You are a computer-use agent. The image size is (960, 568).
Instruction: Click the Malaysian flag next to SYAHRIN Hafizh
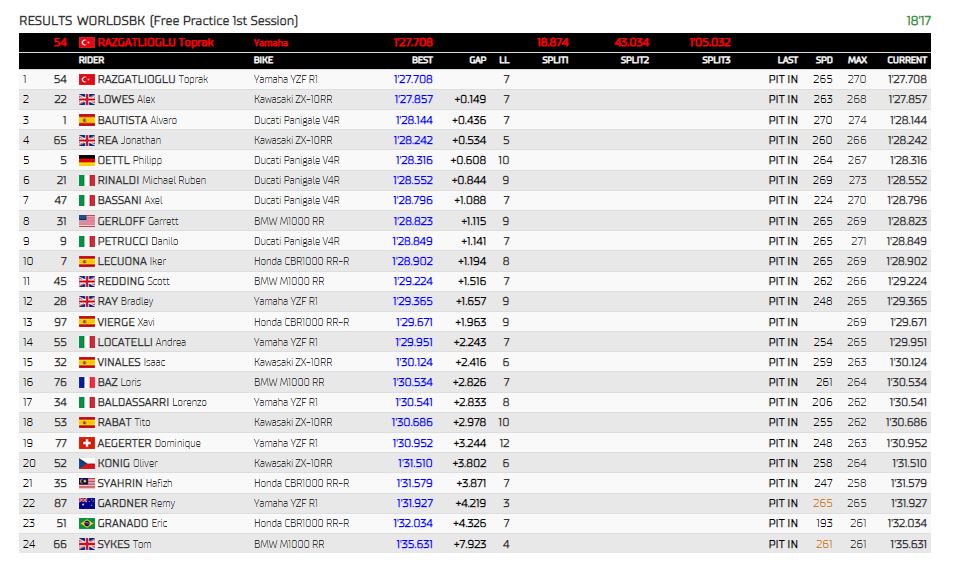[86, 483]
